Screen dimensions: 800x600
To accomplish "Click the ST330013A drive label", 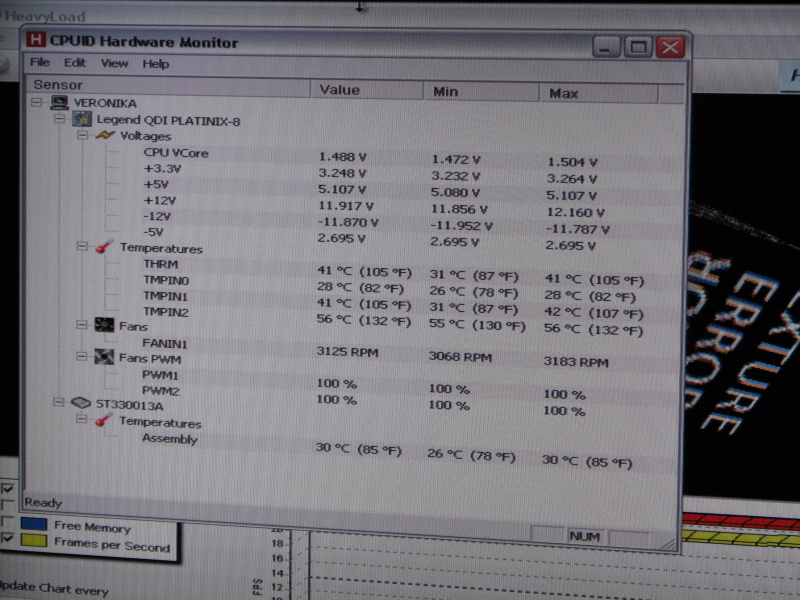I will click(x=130, y=406).
